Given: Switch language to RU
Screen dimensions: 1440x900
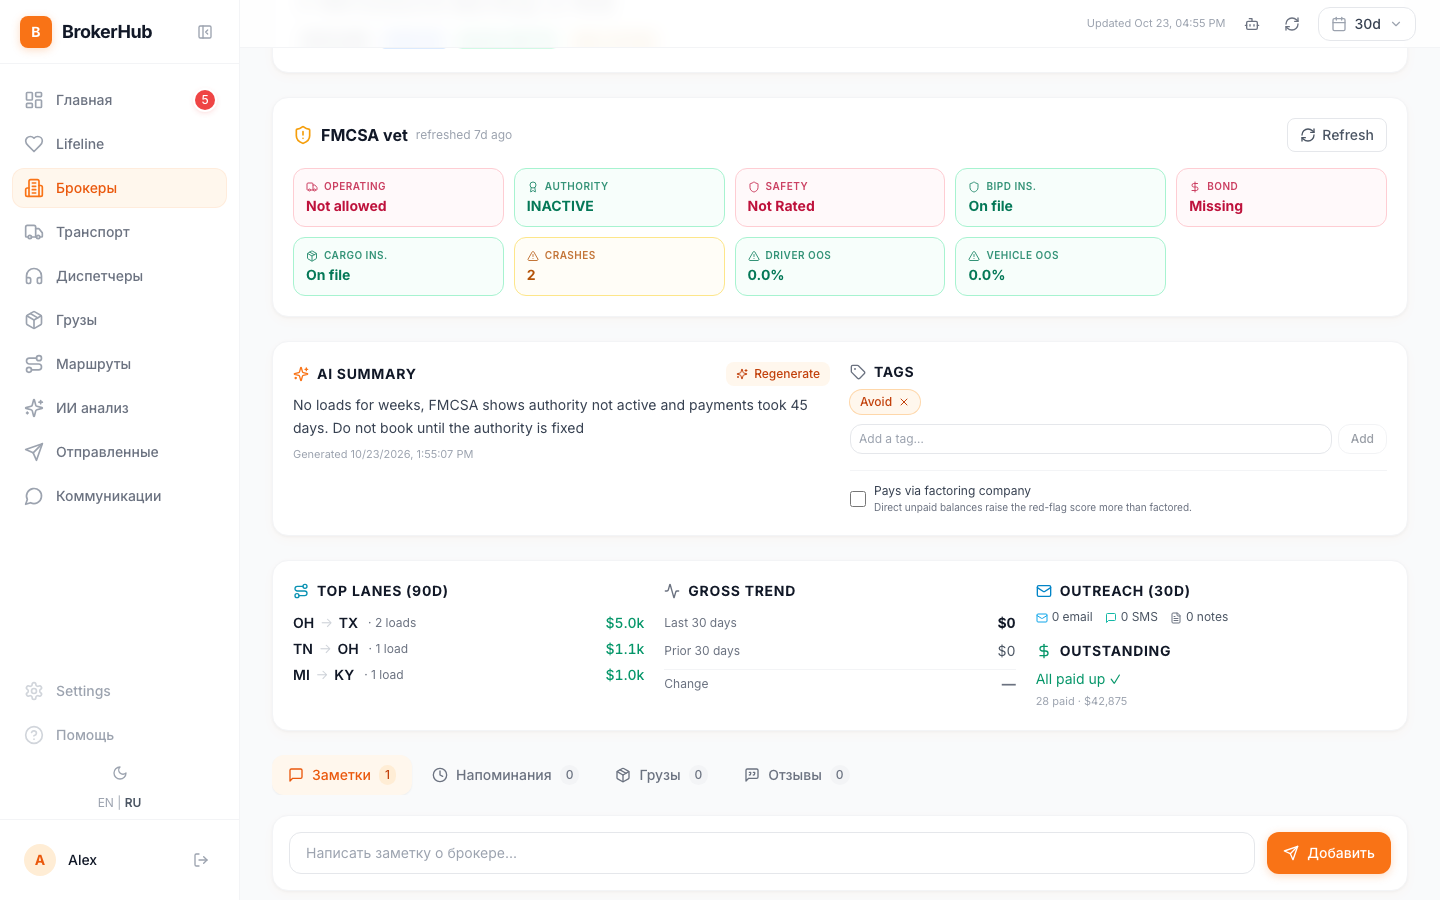Looking at the screenshot, I should (x=133, y=803).
